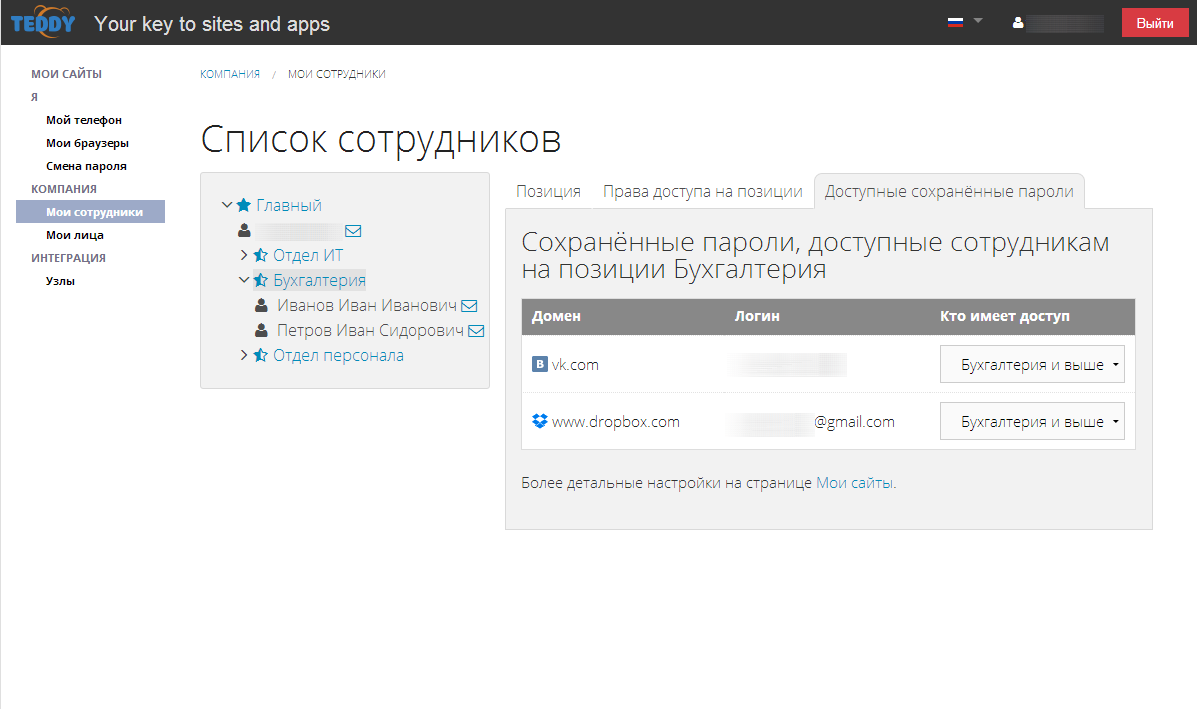Click the КОМПАНИЯ breadcrumb link
Image resolution: width=1197 pixels, height=709 pixels.
pyautogui.click(x=230, y=74)
